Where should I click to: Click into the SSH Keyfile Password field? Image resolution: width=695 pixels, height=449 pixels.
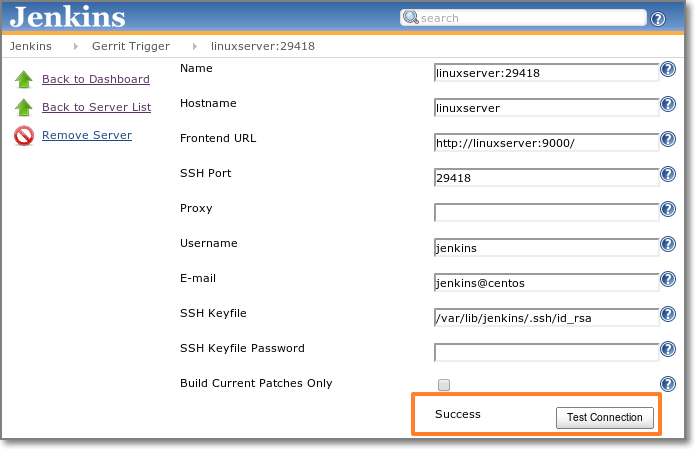pyautogui.click(x=547, y=353)
